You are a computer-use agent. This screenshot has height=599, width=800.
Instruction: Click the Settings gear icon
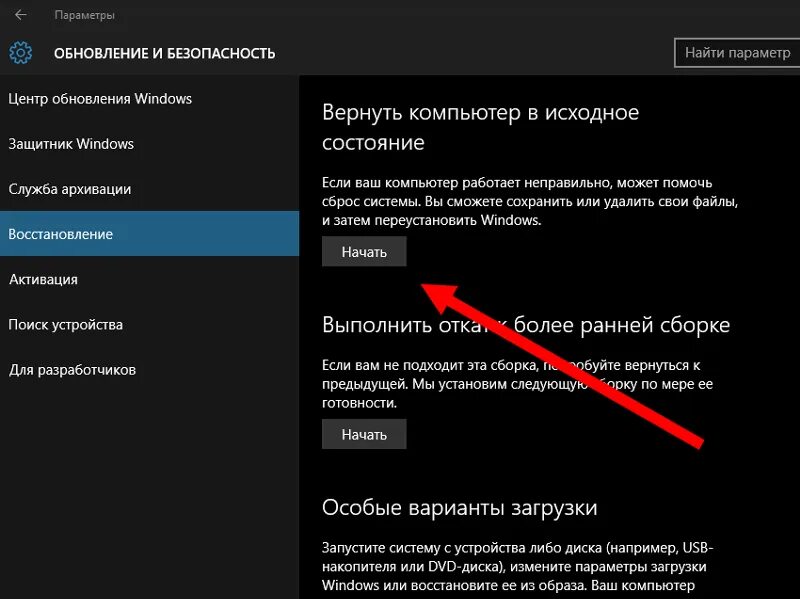coord(22,53)
